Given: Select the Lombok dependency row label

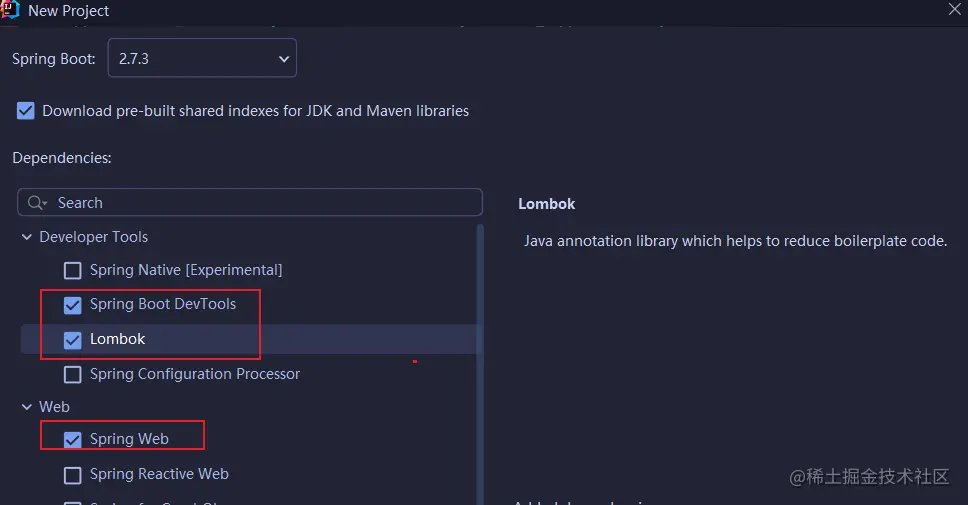Looking at the screenshot, I should pyautogui.click(x=117, y=339).
